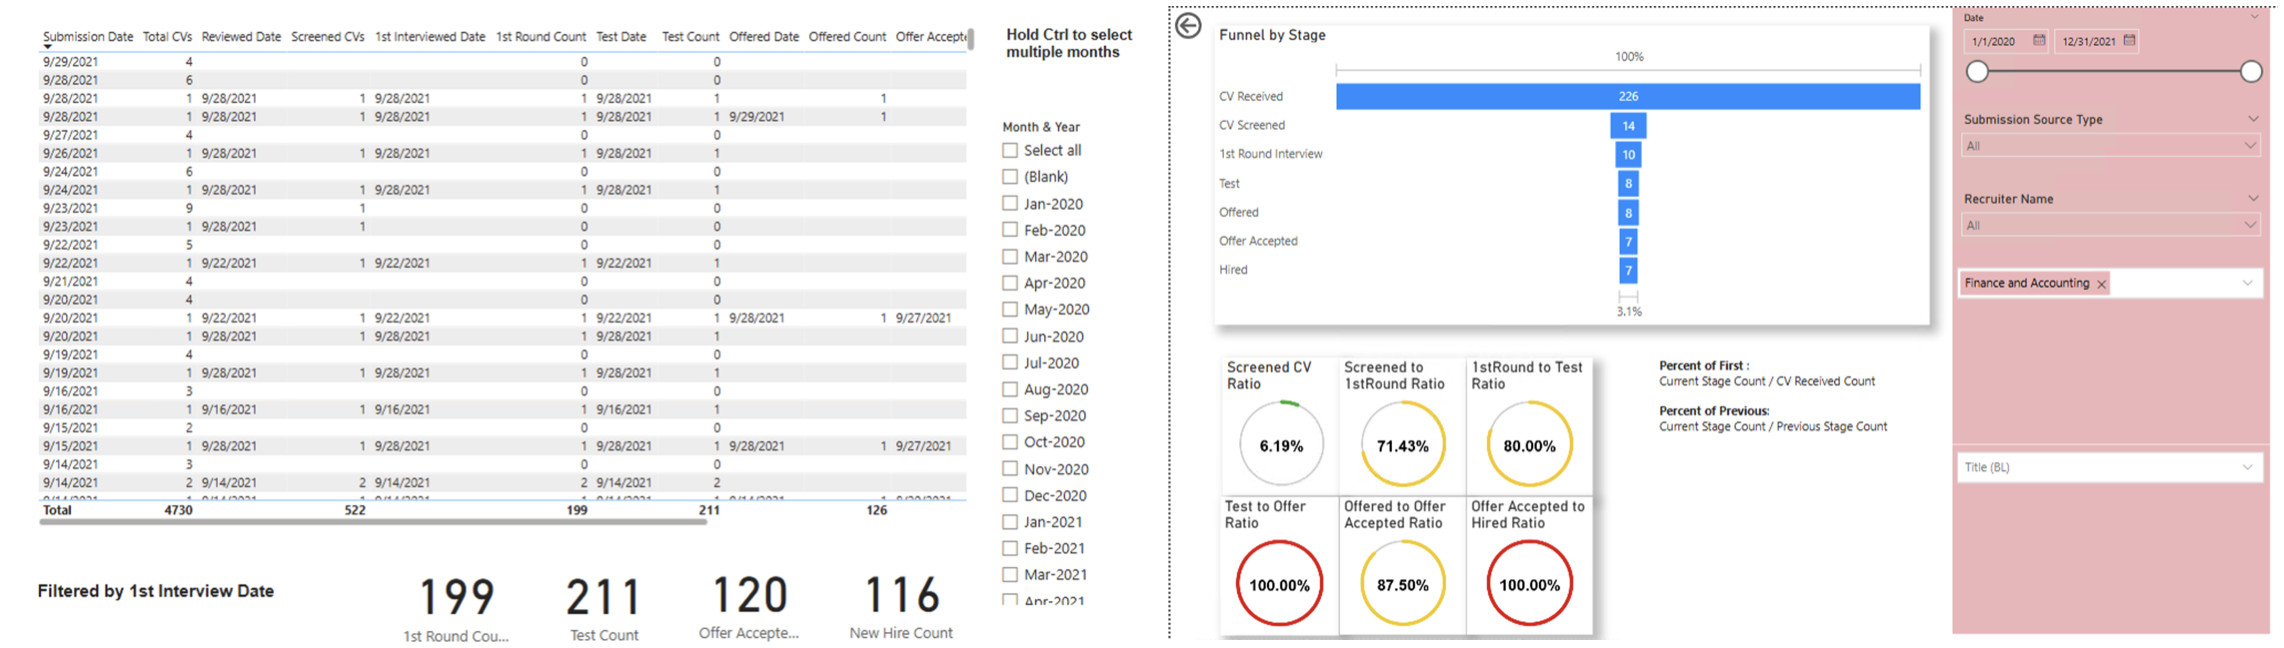2284x648 pixels.
Task: Open the end date calendar picker
Action: (x=2129, y=41)
